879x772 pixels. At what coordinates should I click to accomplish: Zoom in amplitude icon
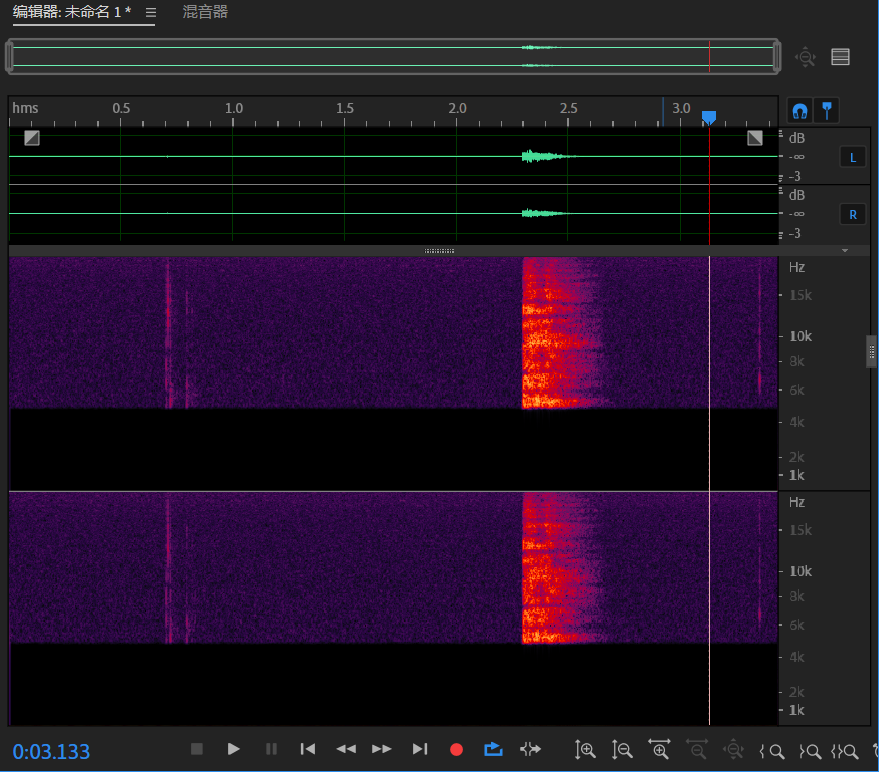[x=585, y=750]
